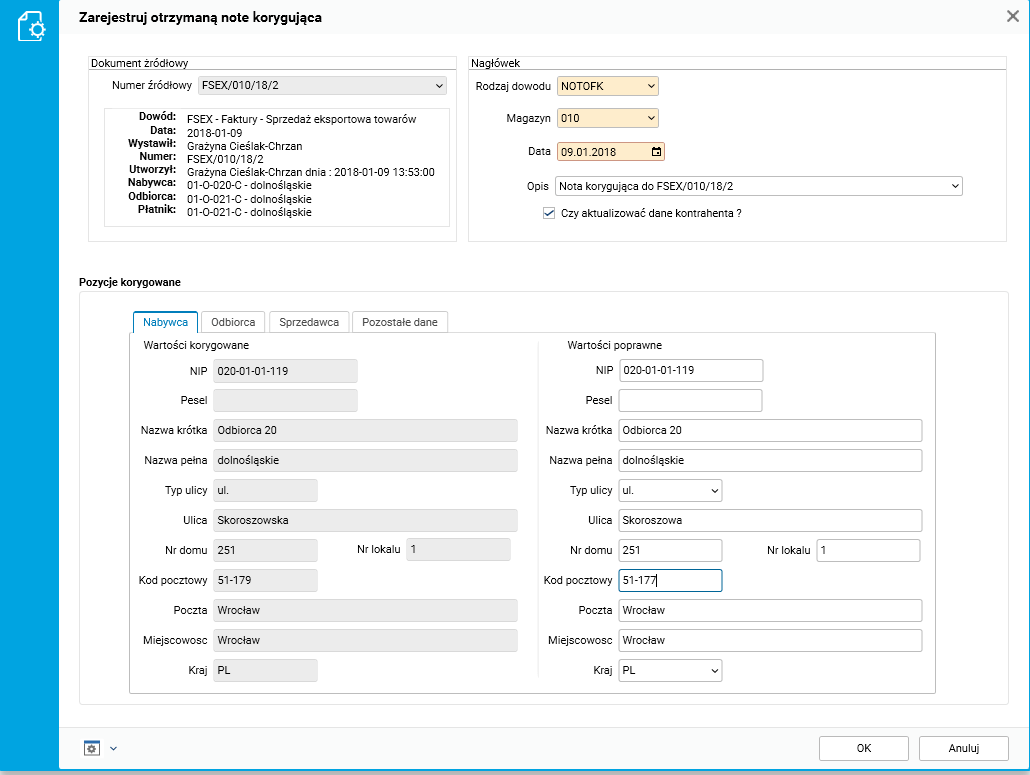This screenshot has height=775, width=1030.
Task: Click the document settings icon in the sidebar
Action: pos(30,26)
